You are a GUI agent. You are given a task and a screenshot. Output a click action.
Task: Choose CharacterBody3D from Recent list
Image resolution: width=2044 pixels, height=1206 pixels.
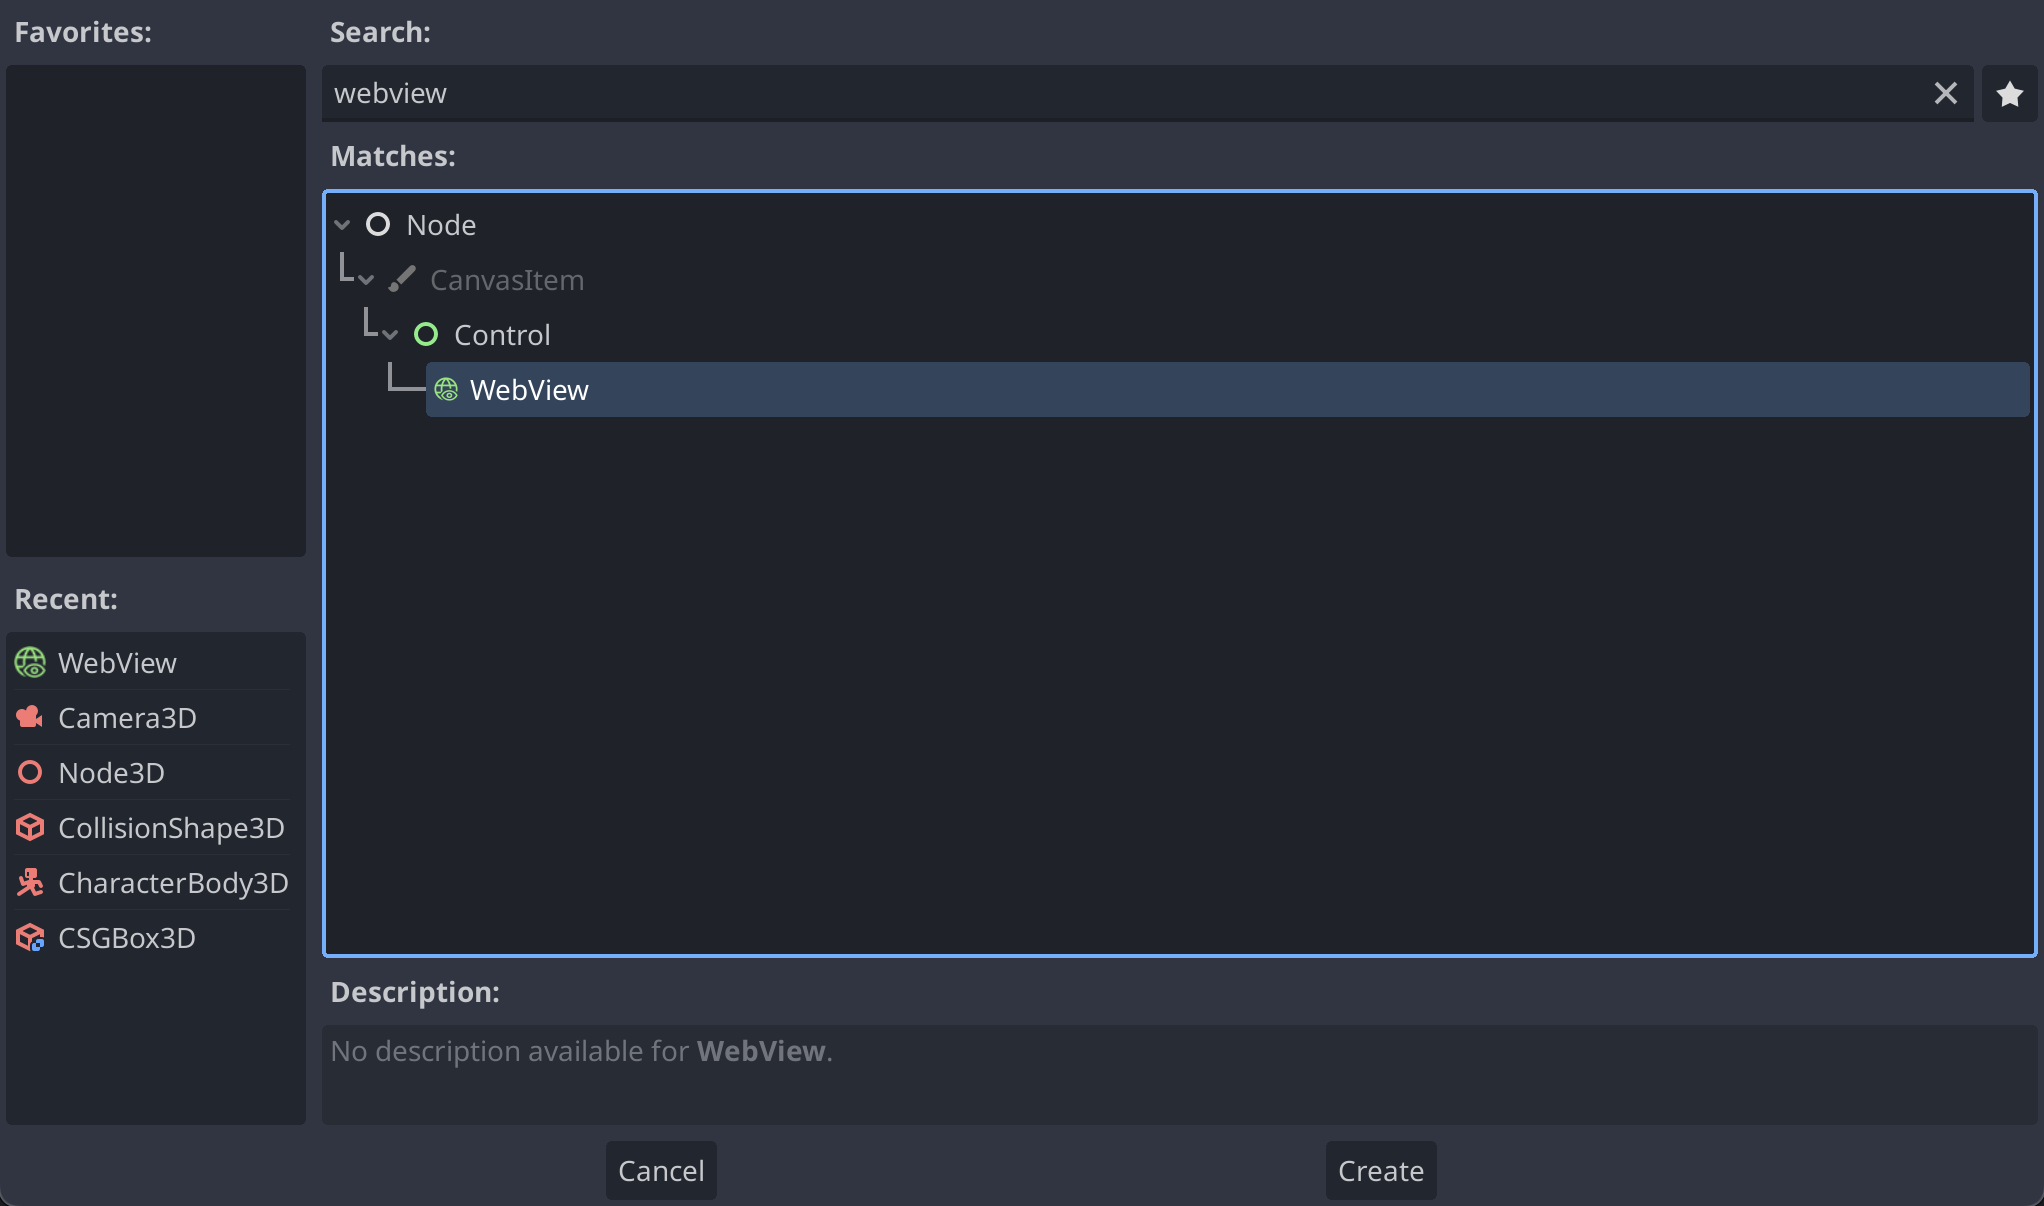(x=173, y=883)
